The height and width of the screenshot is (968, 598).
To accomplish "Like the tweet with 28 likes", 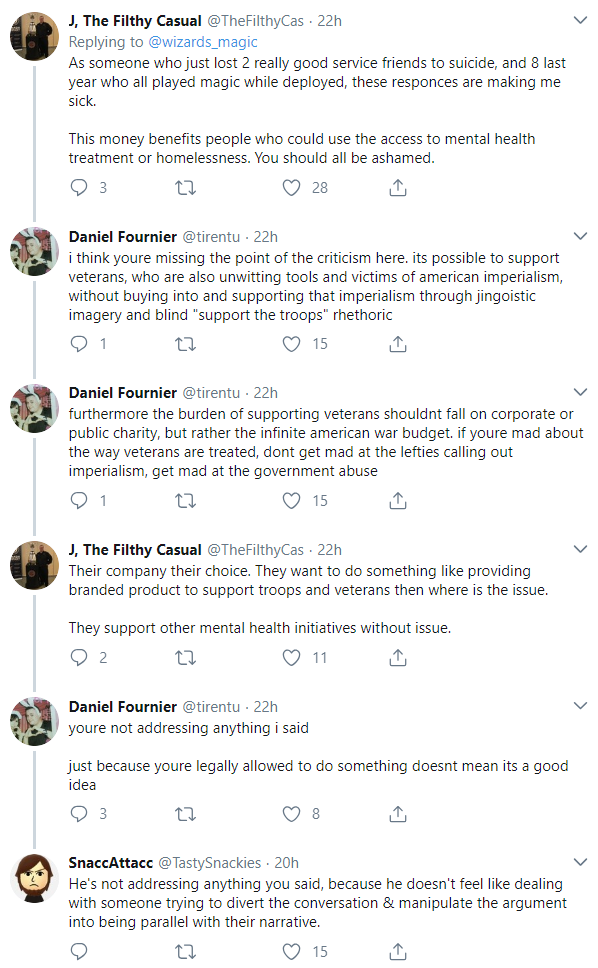I will pos(291,188).
